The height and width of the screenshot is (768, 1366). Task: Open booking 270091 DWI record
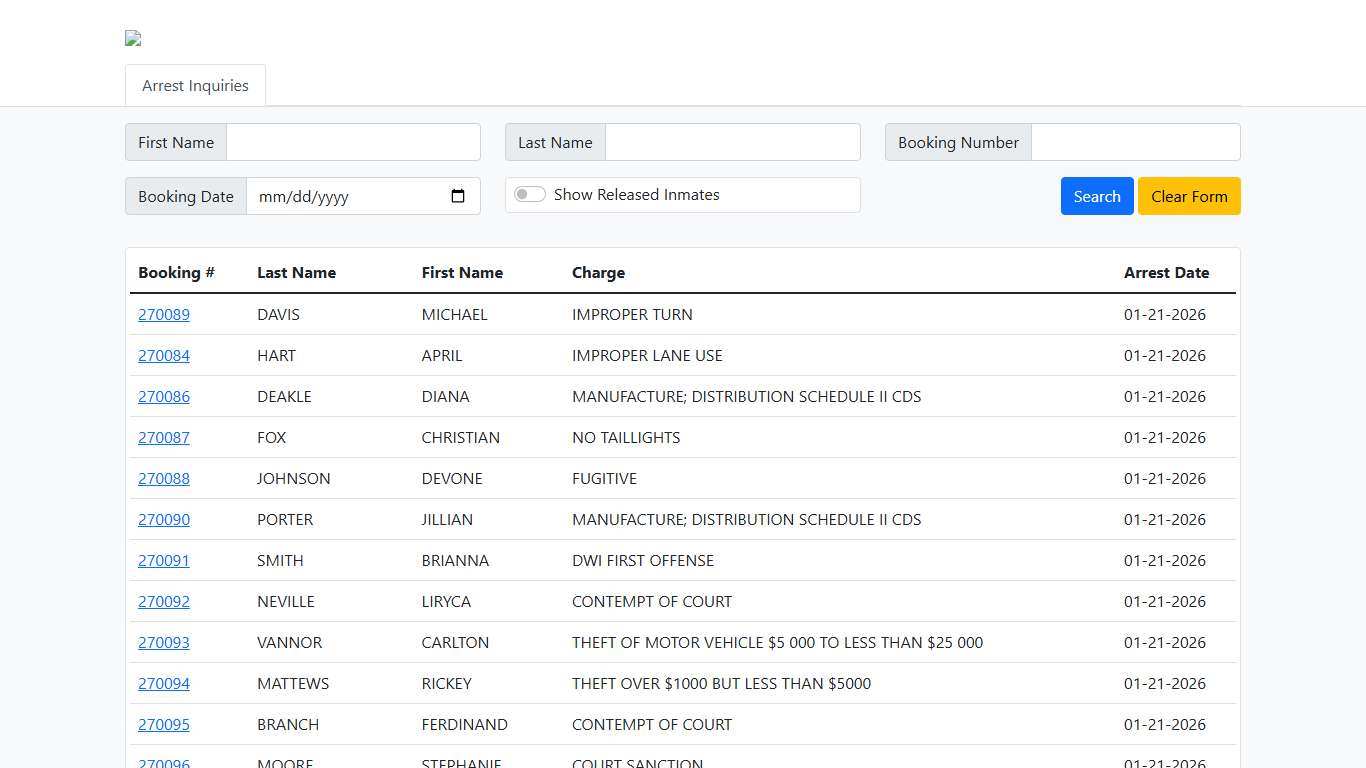click(x=164, y=561)
